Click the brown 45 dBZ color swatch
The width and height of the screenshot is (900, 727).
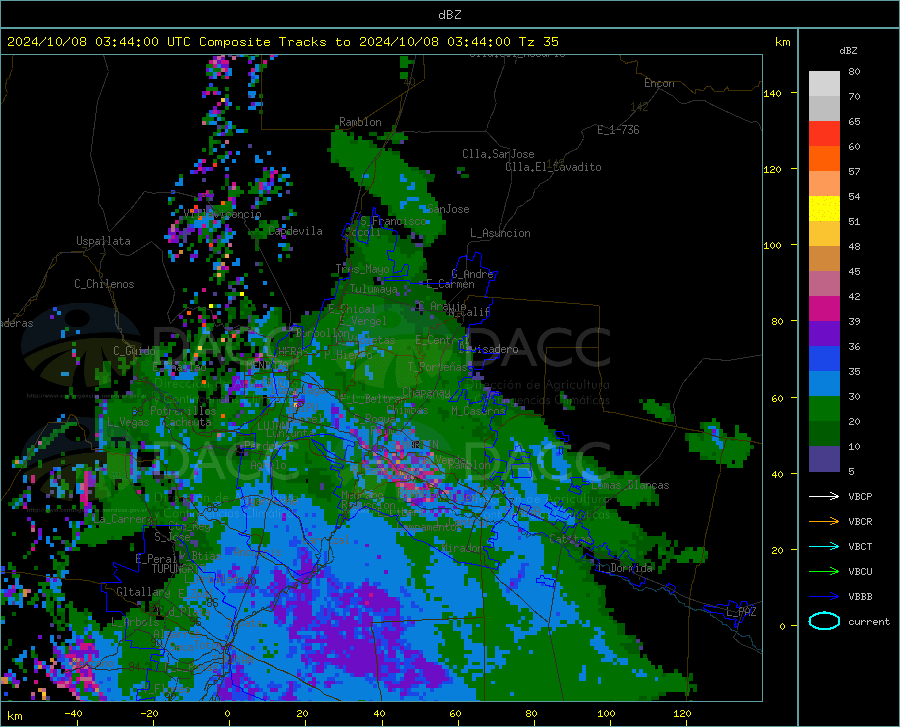point(824,259)
